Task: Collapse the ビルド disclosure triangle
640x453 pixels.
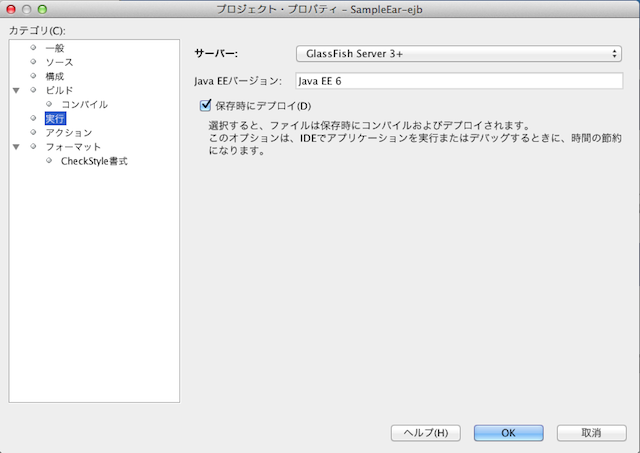Action: 15,91
